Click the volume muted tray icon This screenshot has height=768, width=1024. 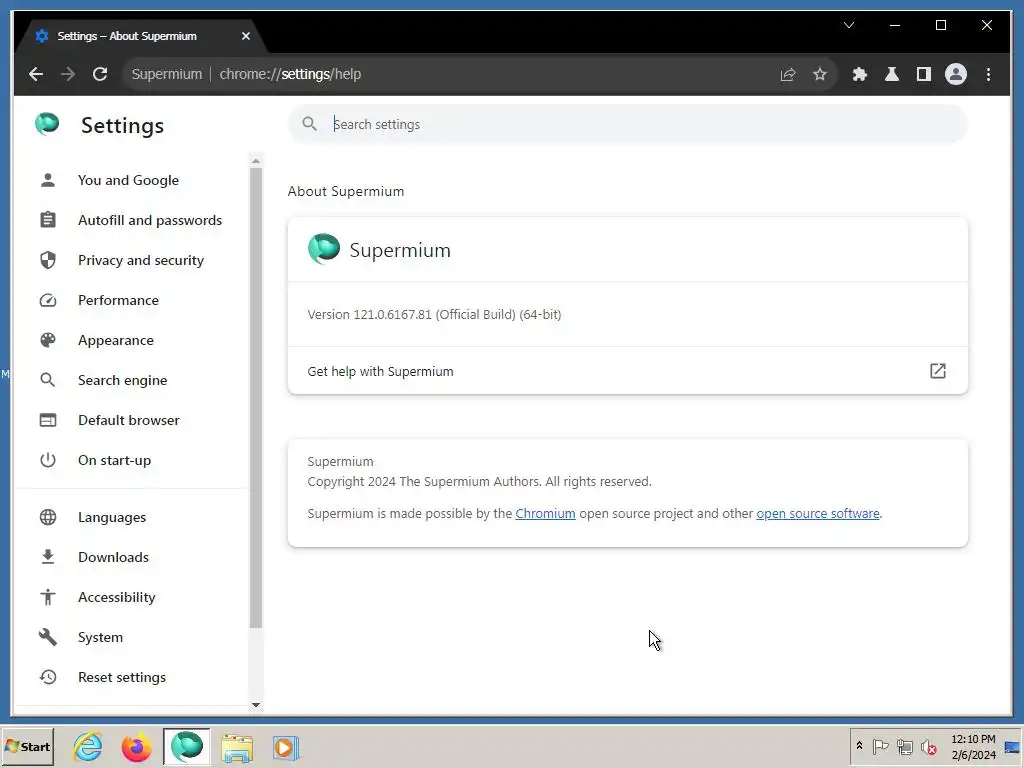(928, 746)
